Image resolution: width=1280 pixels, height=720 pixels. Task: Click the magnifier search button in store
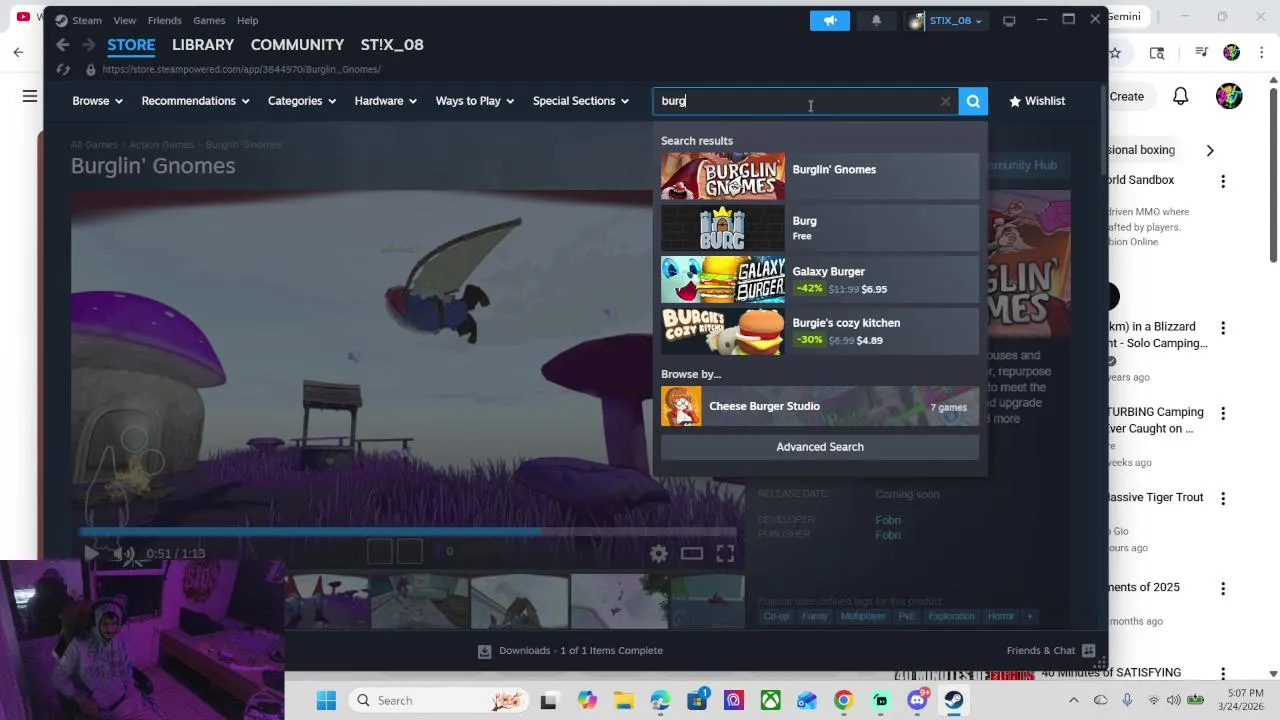coord(973,101)
